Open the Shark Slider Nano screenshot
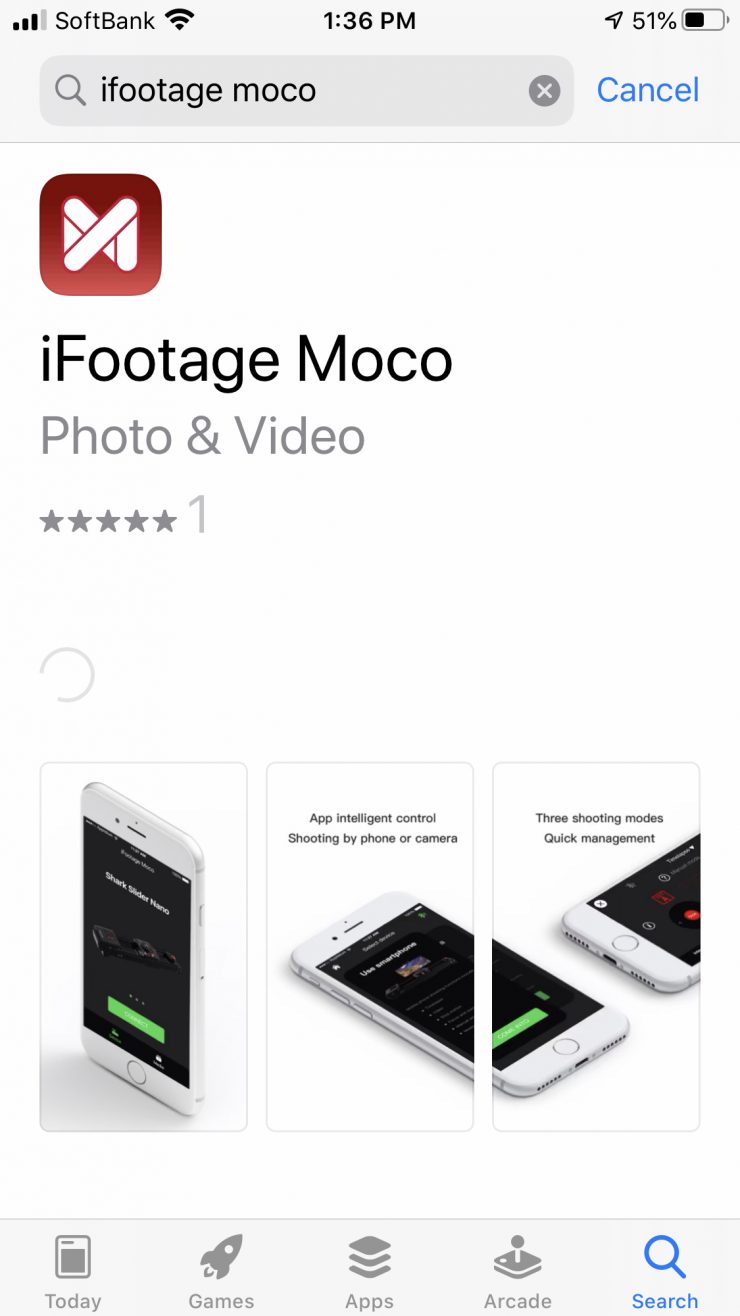740x1316 pixels. (x=143, y=947)
